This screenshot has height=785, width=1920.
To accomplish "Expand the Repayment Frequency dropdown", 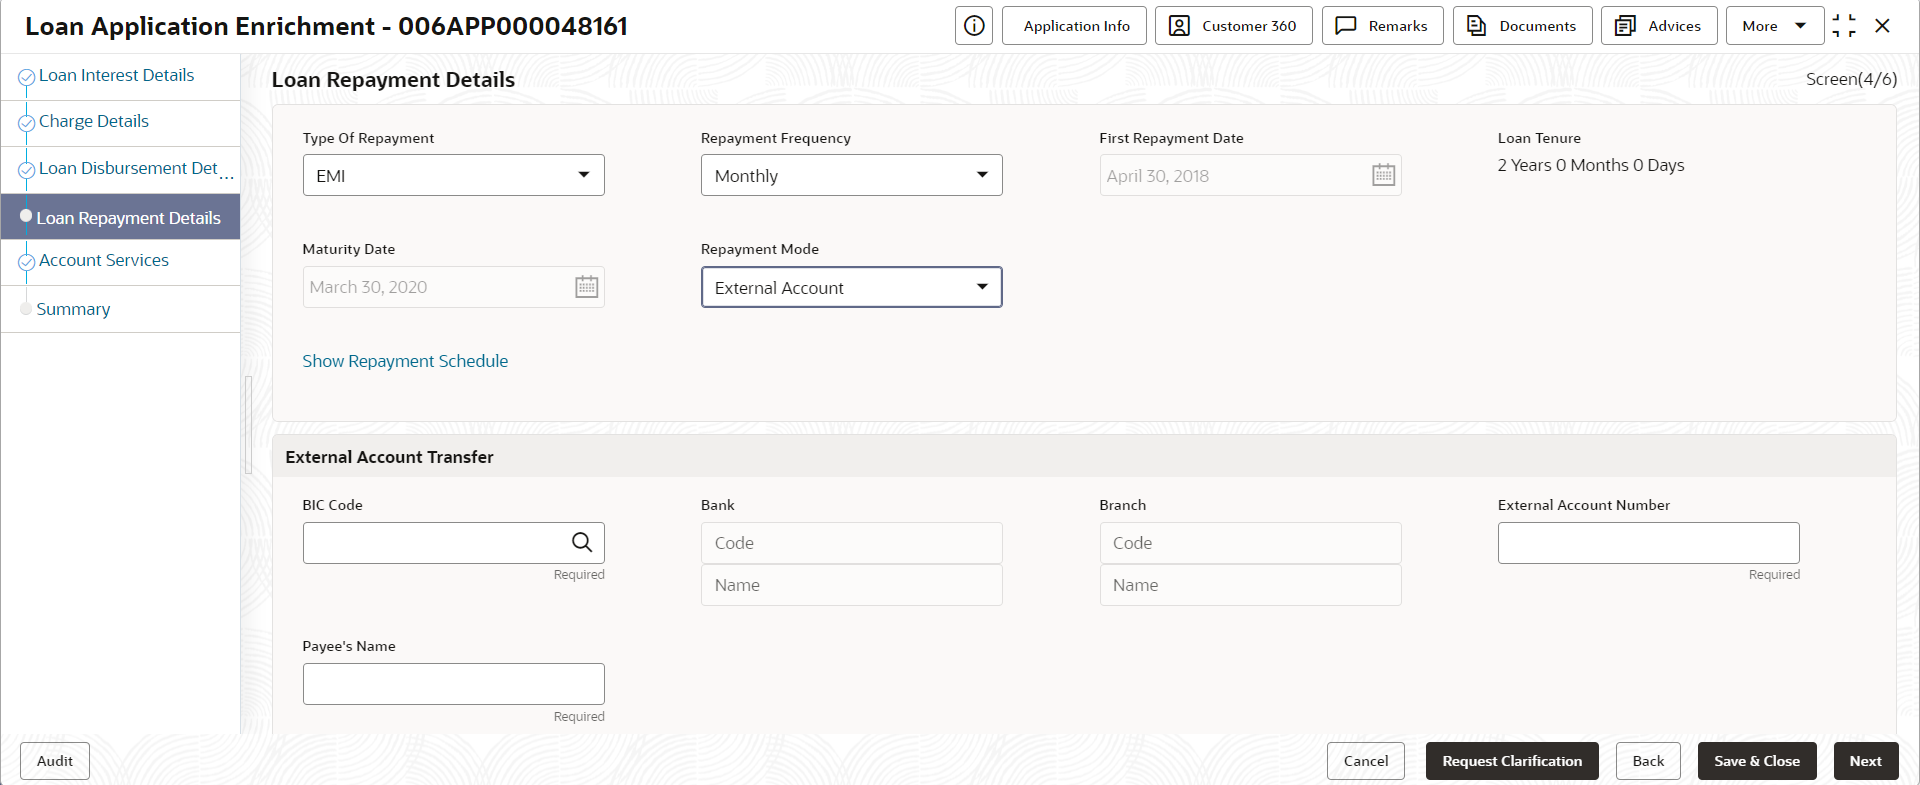I will pyautogui.click(x=851, y=175).
